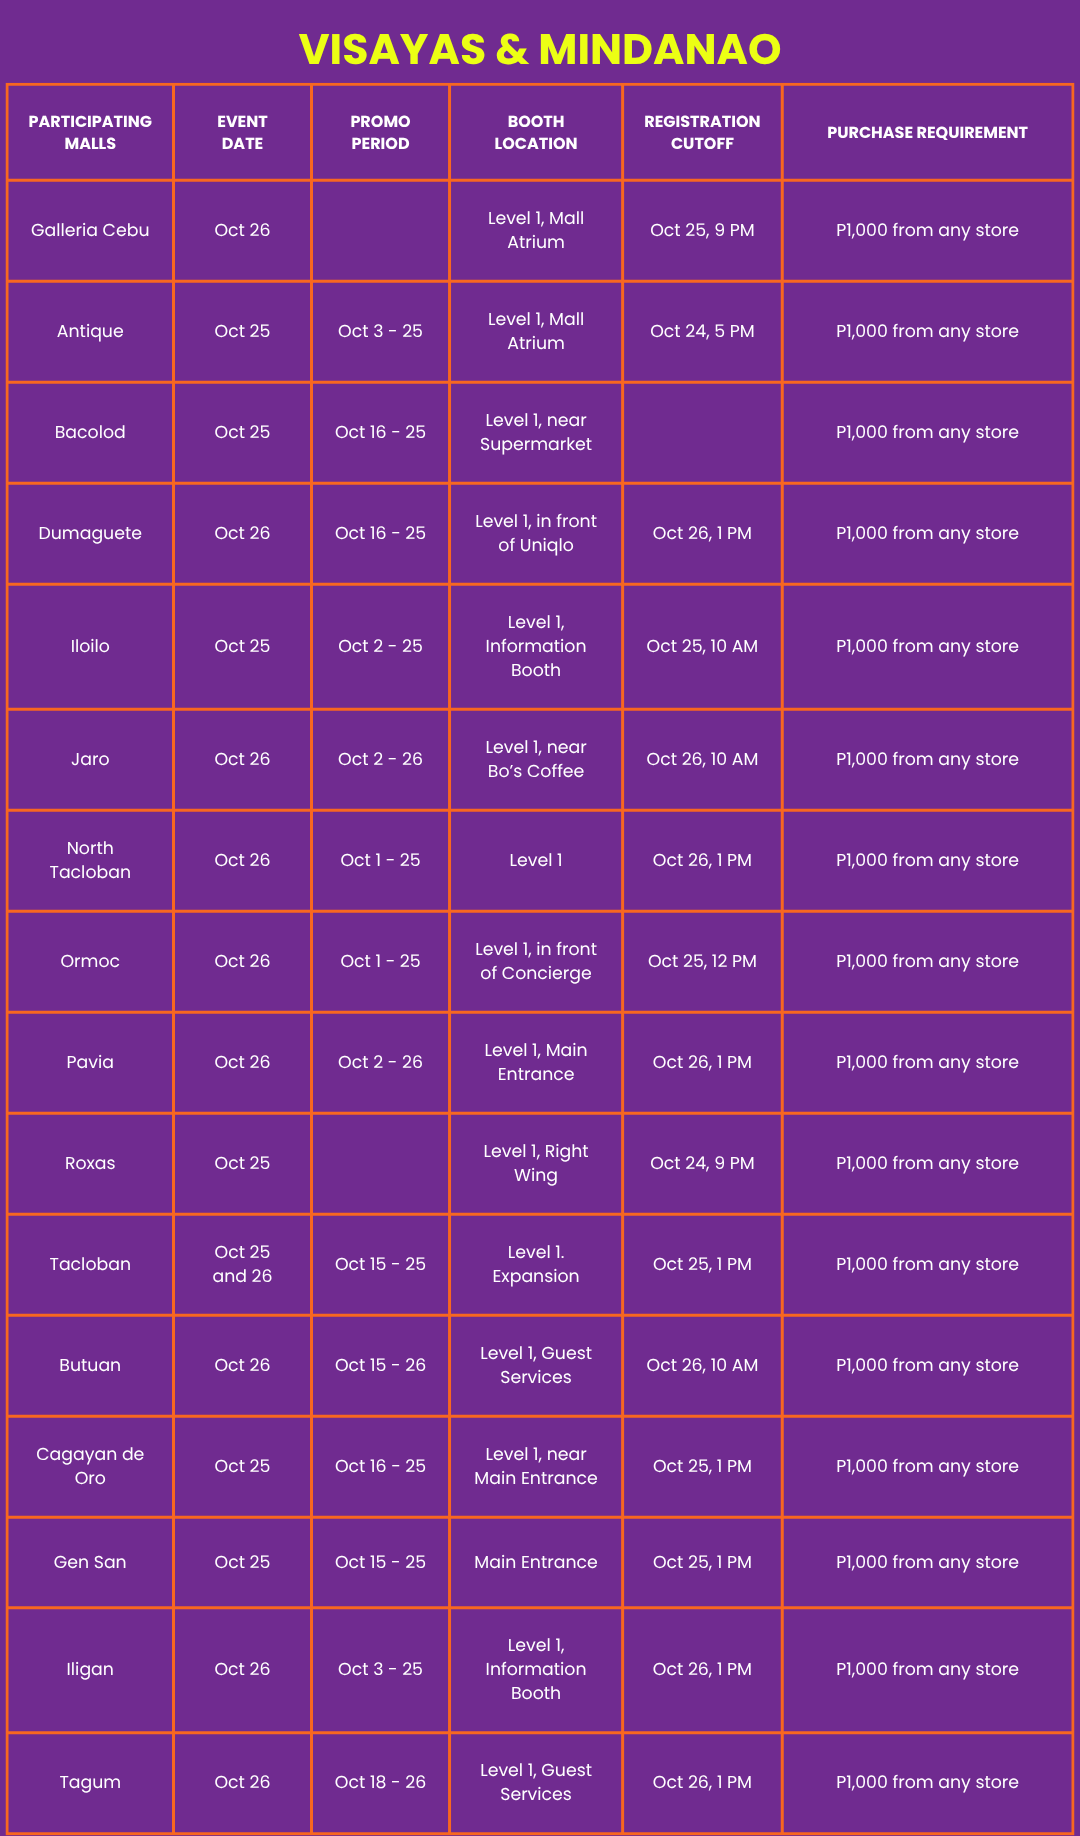1080x1836 pixels.
Task: Select the Purchase Requirement column header
Action: [x=927, y=132]
